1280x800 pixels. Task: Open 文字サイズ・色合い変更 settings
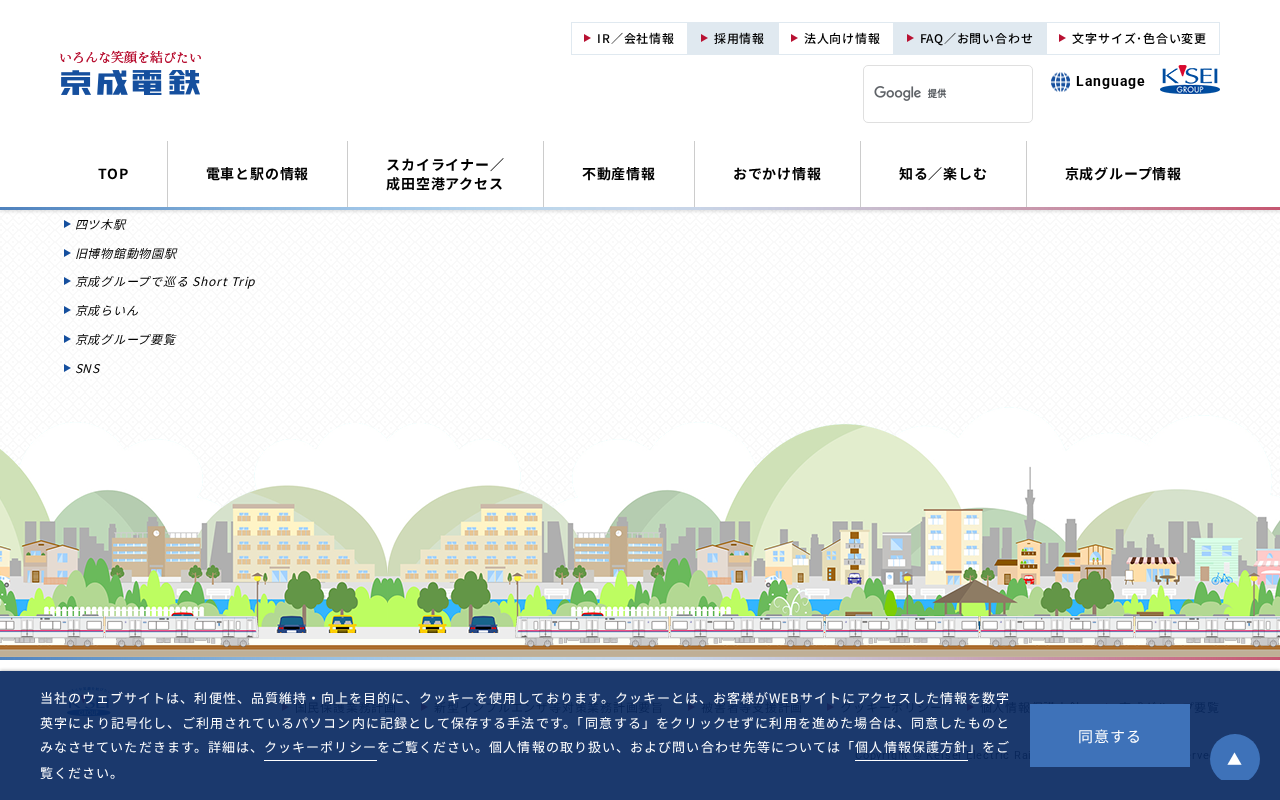point(1133,39)
